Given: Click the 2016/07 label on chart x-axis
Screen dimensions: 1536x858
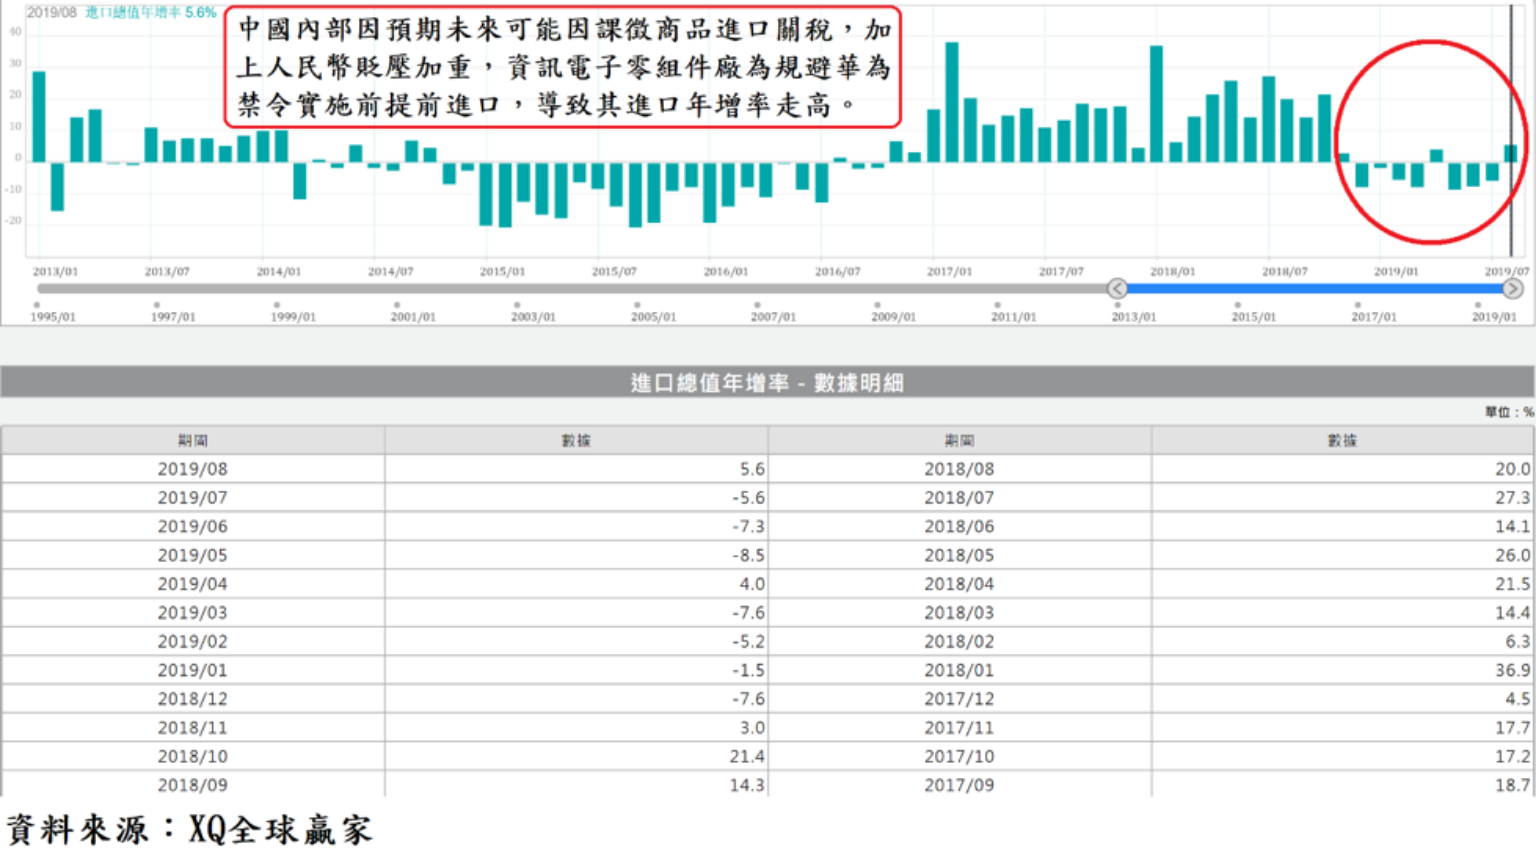Looking at the screenshot, I should [837, 272].
